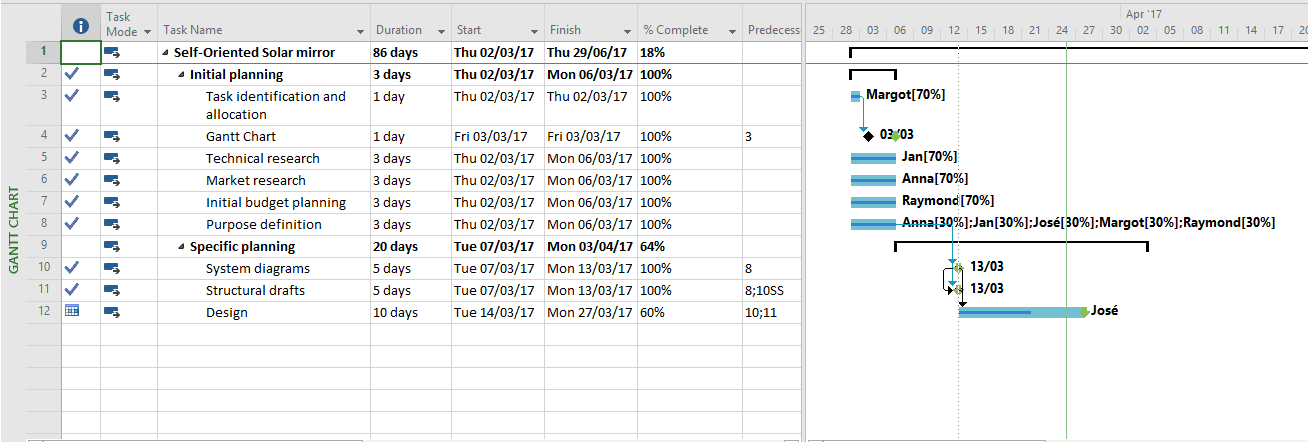This screenshot has height=442, width=1308.
Task: Collapse the Initial planning summary task
Action: click(x=181, y=75)
